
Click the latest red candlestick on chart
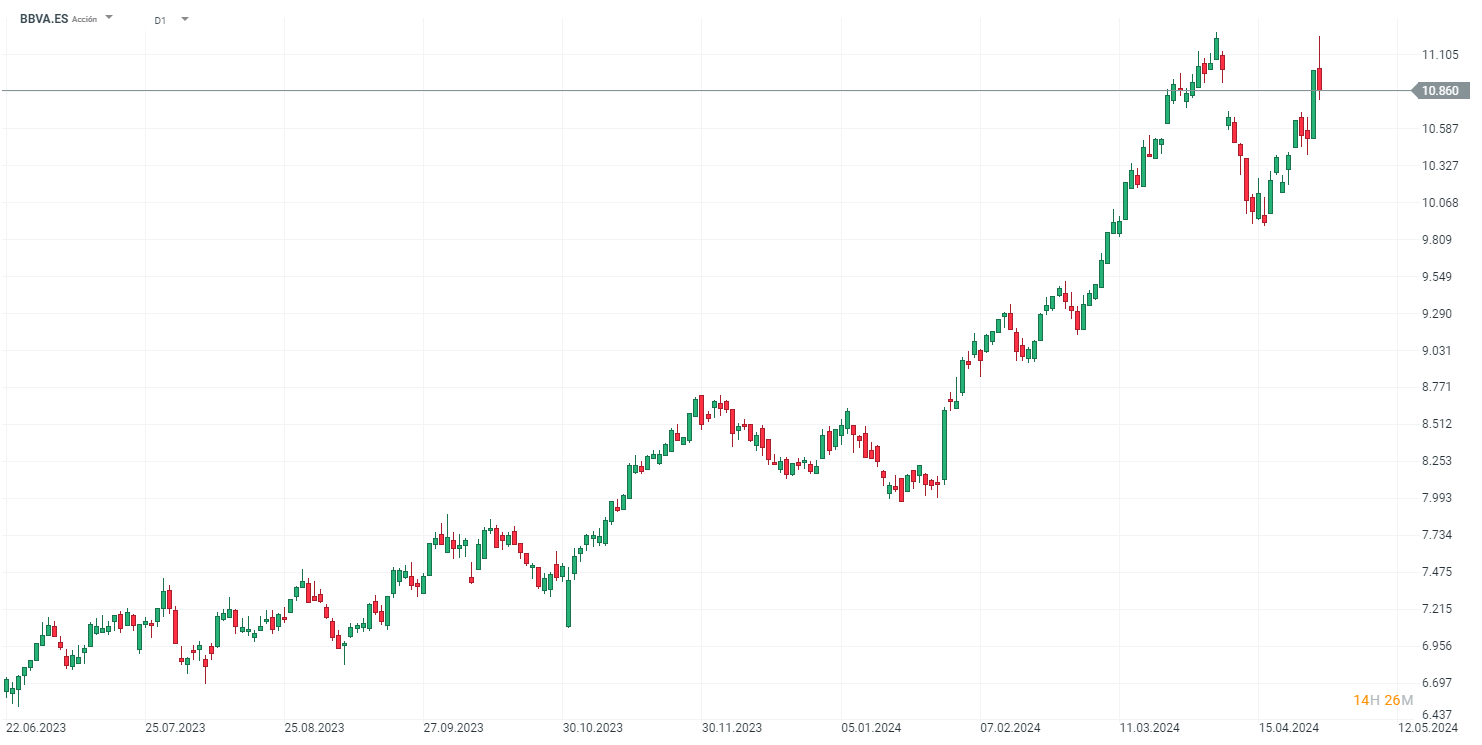1320,79
